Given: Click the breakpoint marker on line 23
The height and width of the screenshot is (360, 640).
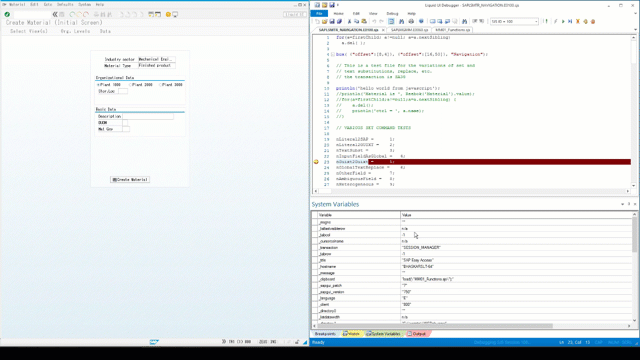Looking at the screenshot, I should pos(316,162).
